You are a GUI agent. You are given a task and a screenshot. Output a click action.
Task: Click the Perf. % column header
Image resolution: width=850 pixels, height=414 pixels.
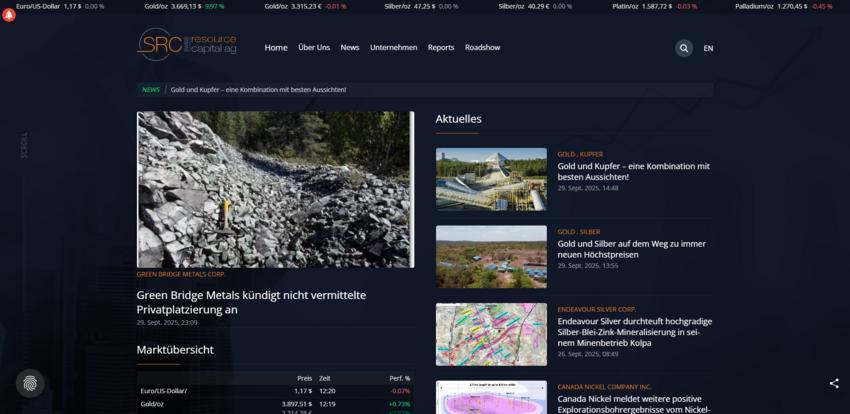coord(400,378)
